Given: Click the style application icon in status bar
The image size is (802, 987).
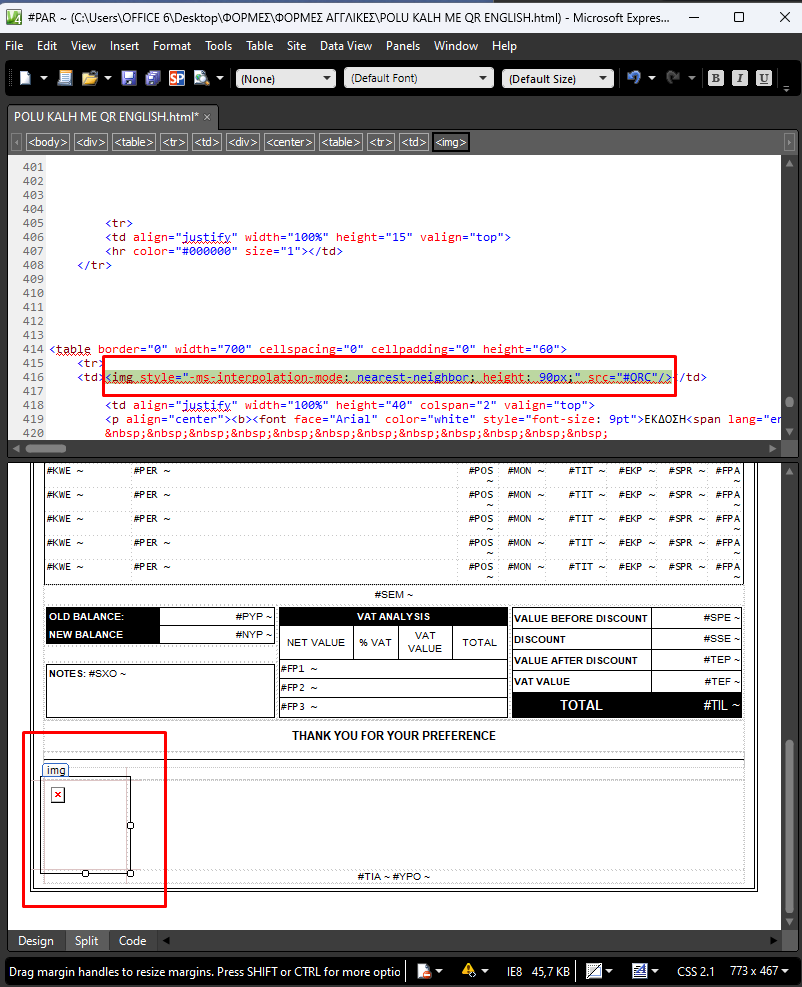Looking at the screenshot, I should [640, 971].
